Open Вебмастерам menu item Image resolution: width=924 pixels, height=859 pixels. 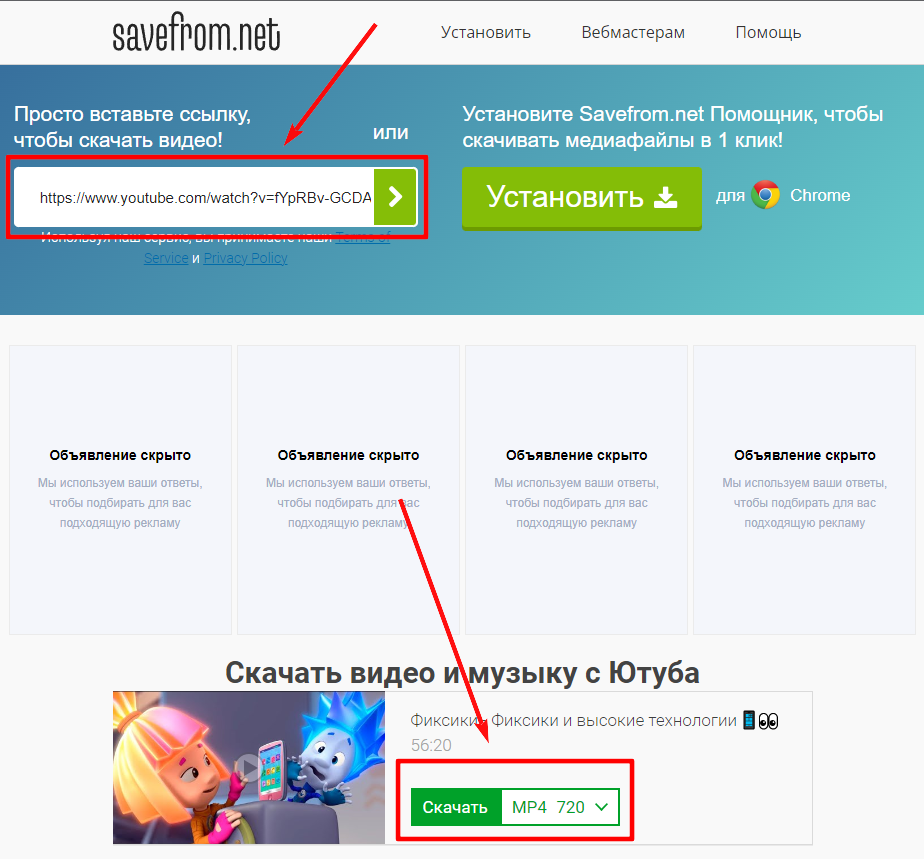633,32
